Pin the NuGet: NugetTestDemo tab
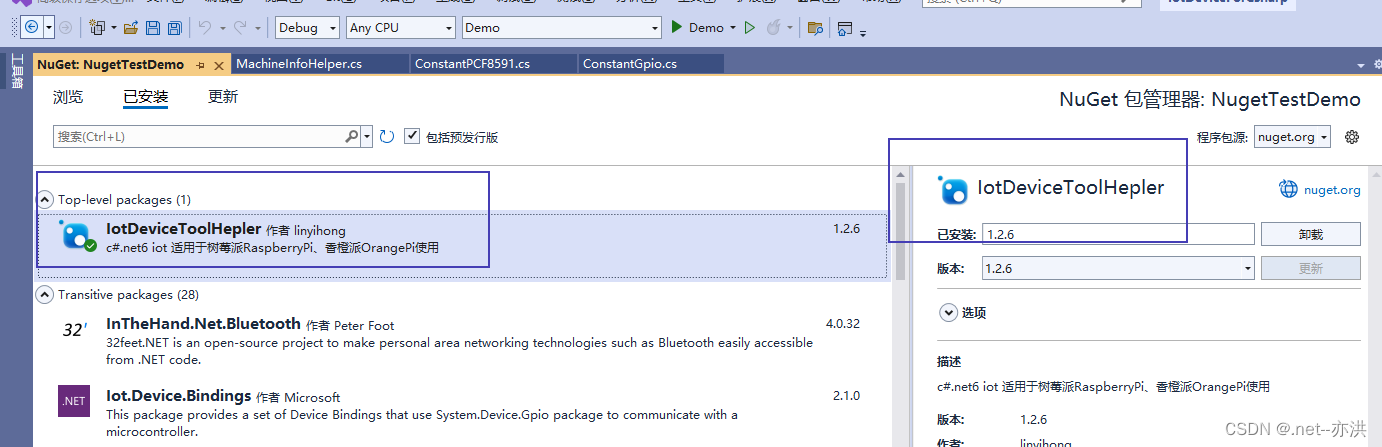Screen dimensions: 1382x447 pos(201,64)
